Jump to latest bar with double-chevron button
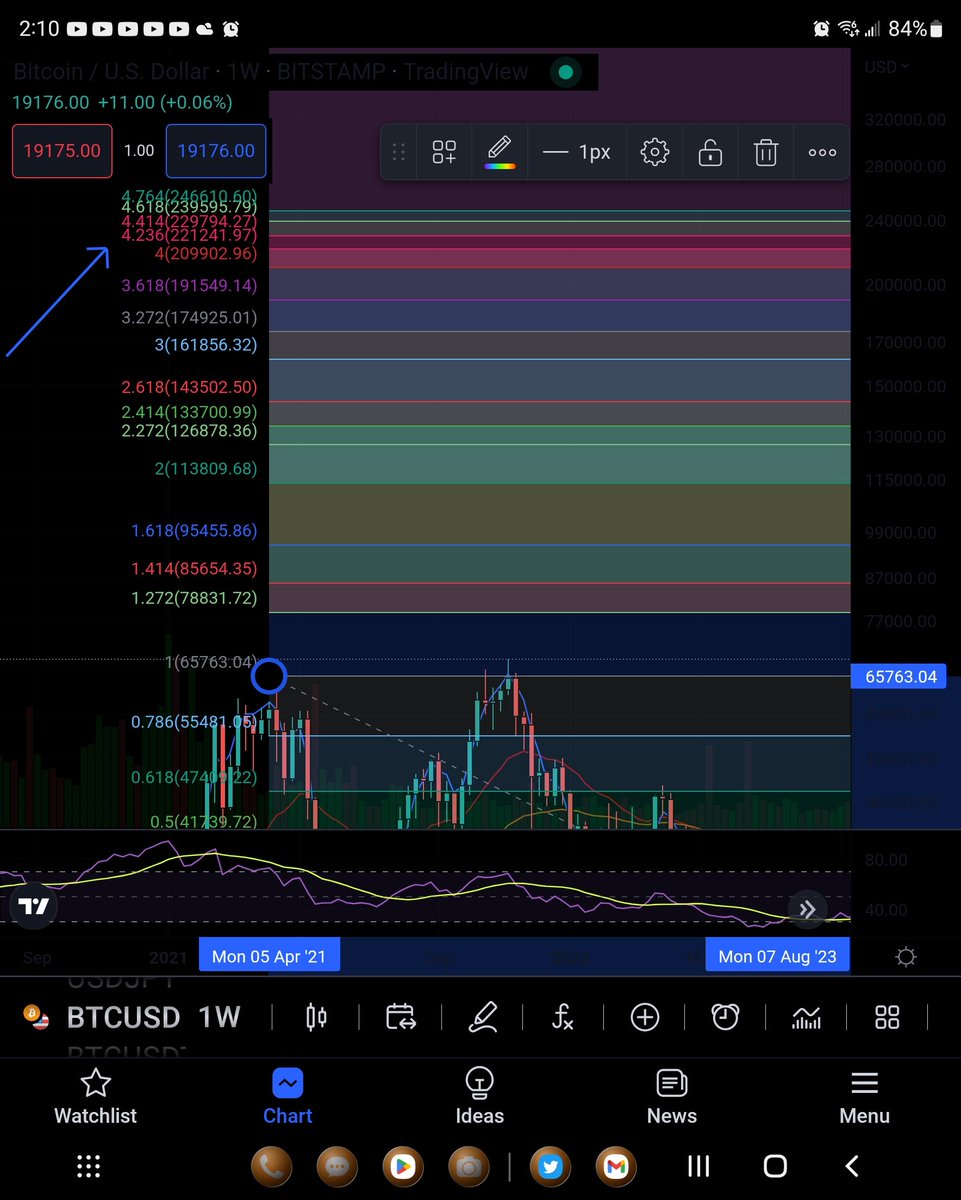 (x=807, y=909)
